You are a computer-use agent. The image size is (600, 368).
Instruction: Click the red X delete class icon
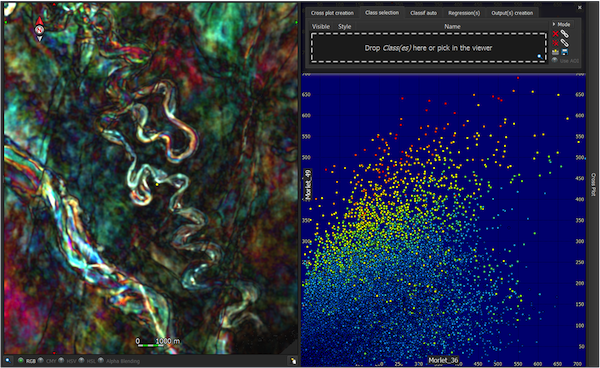[x=556, y=34]
